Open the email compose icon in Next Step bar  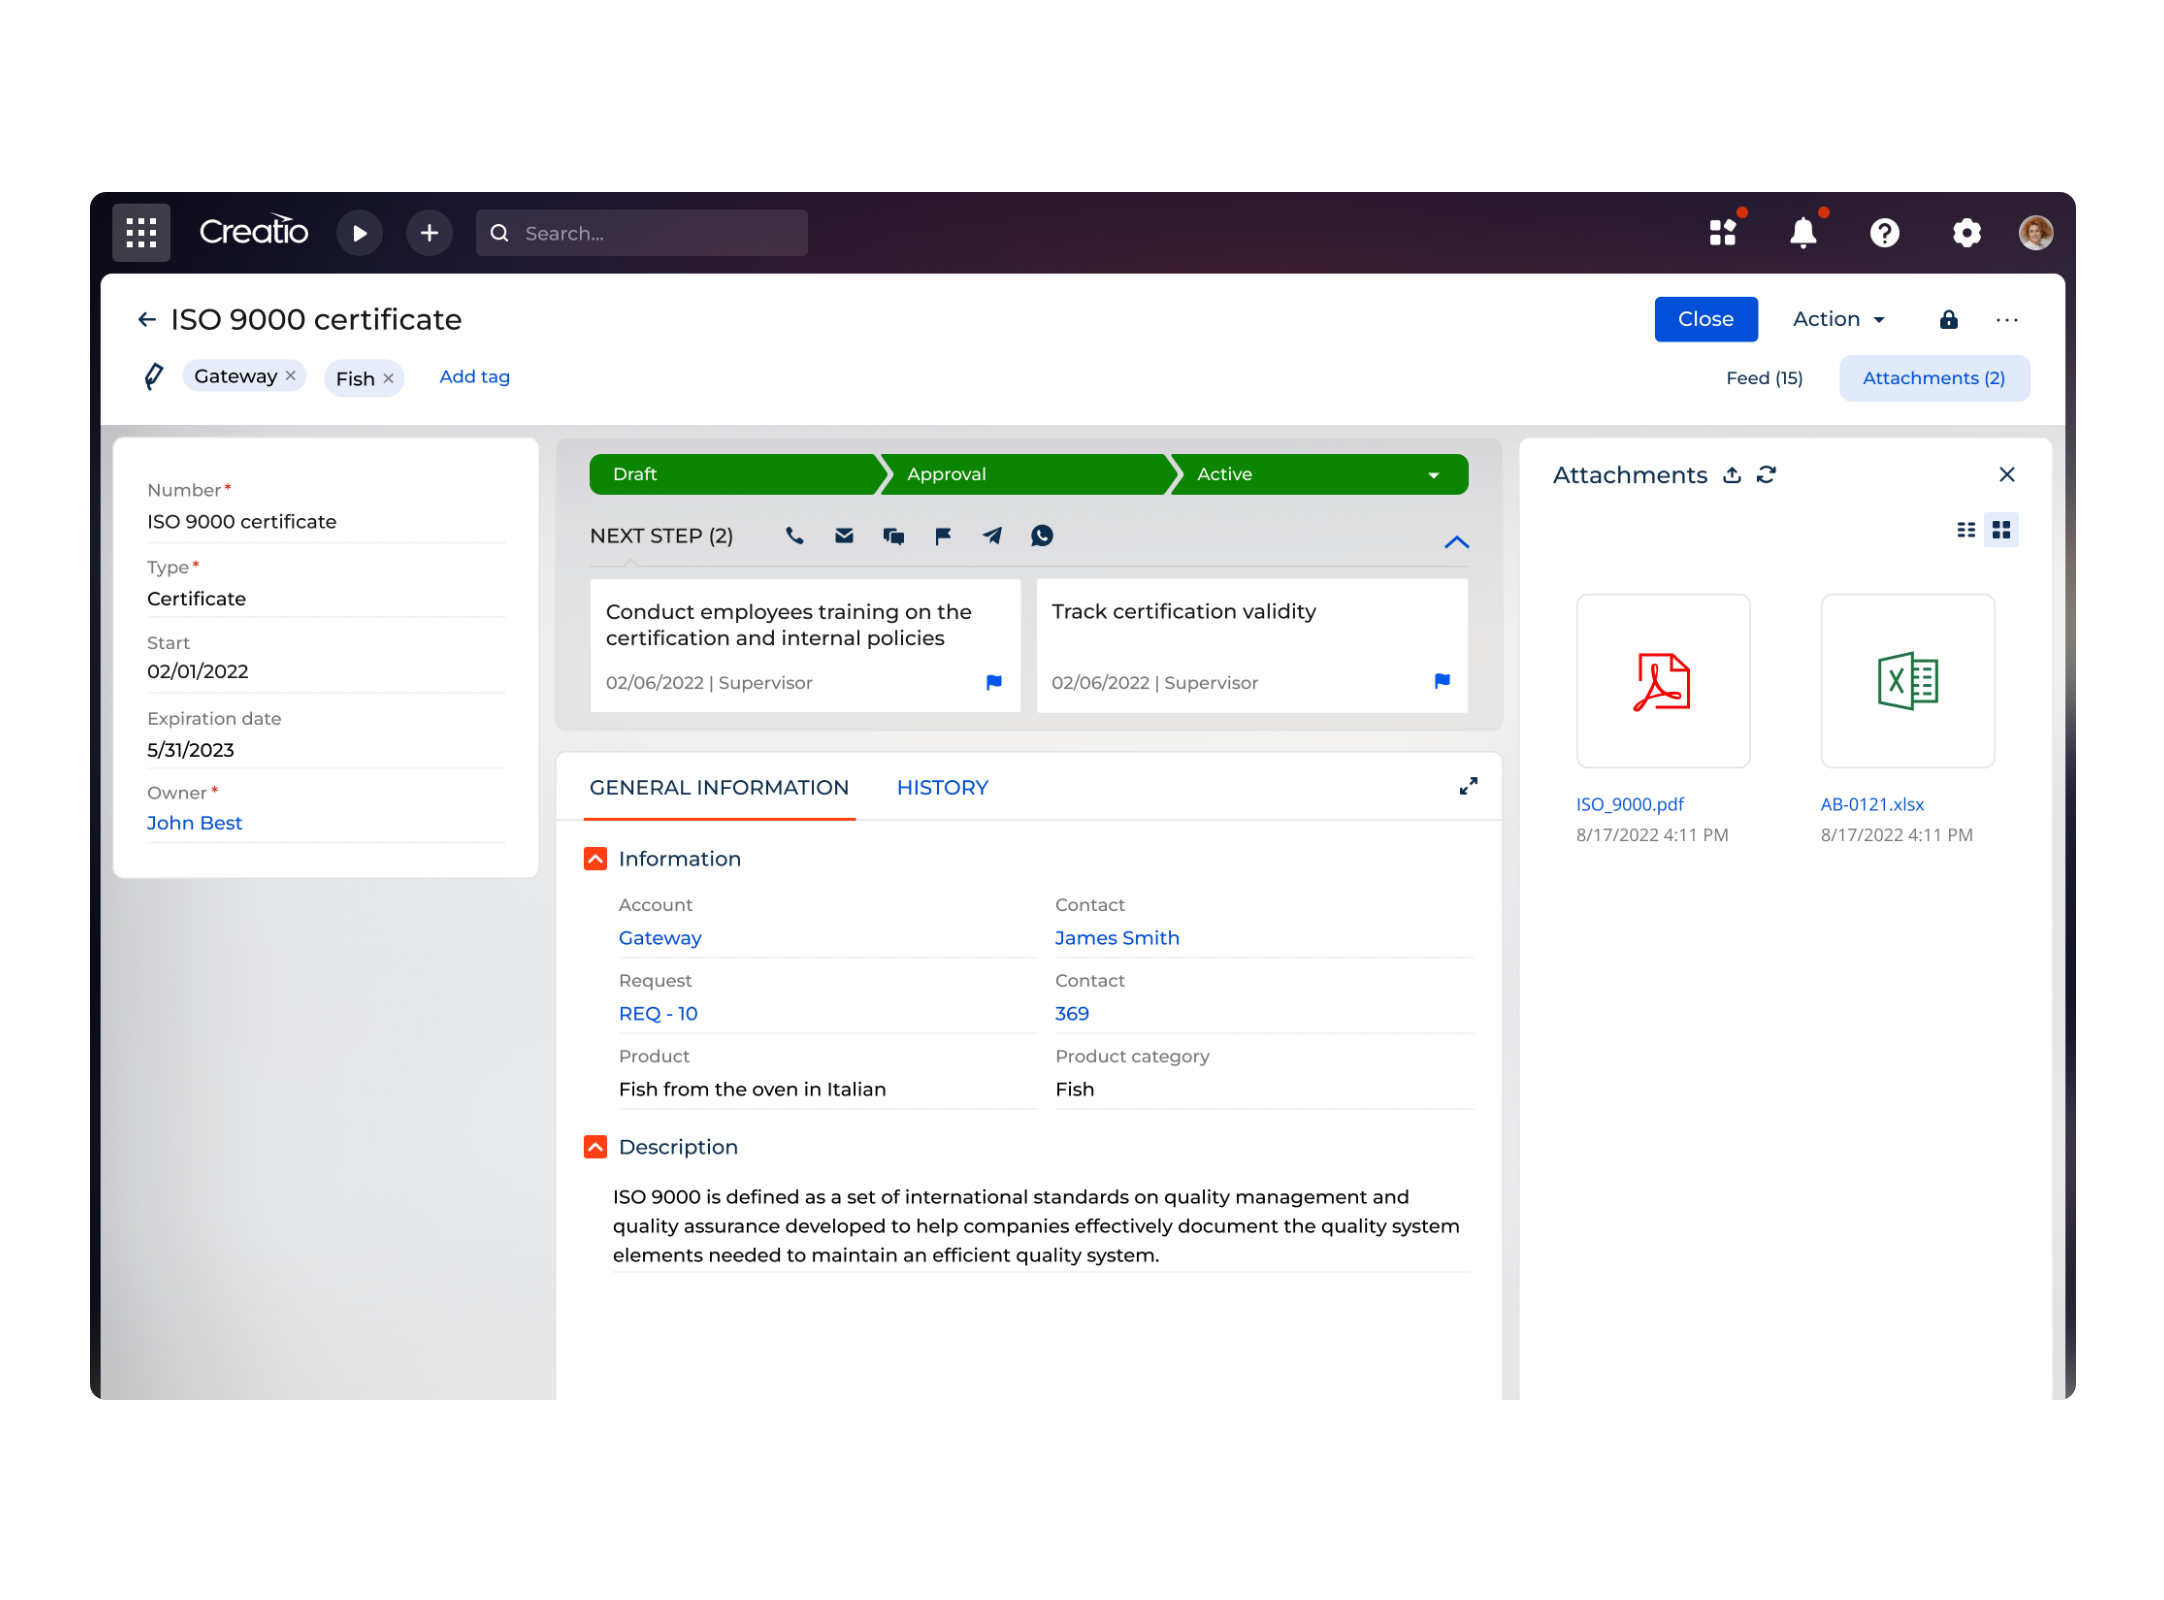point(844,536)
